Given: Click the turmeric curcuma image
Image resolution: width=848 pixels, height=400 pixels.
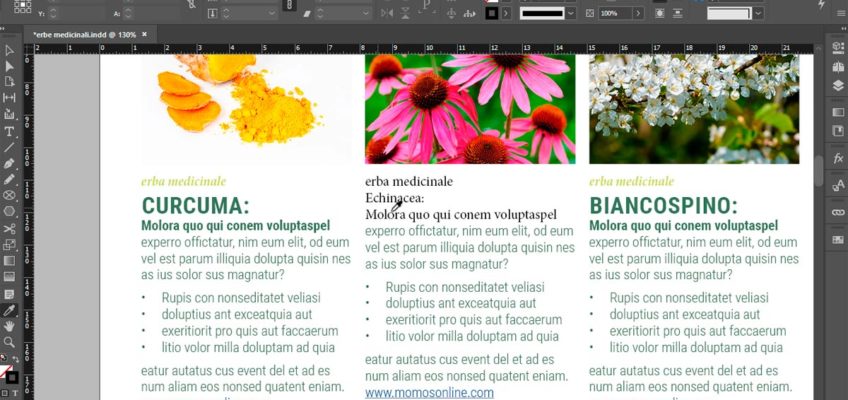Looking at the screenshot, I should click(247, 109).
